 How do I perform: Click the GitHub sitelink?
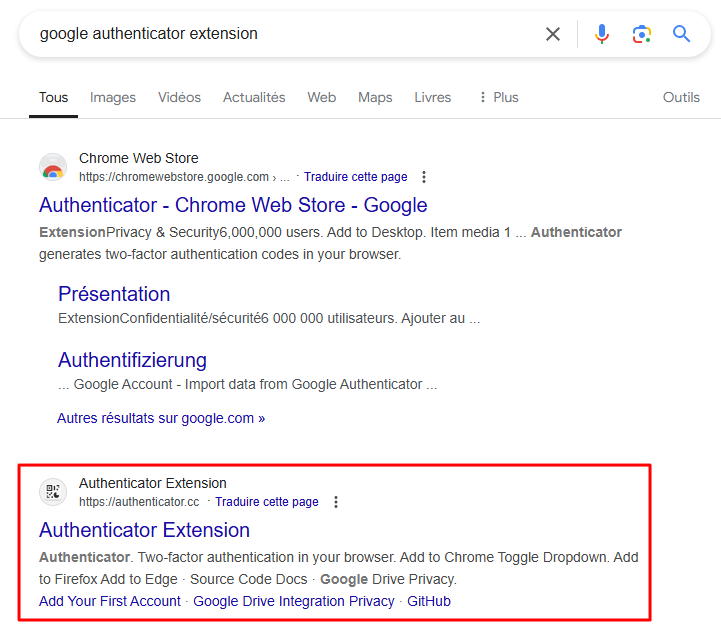click(429, 601)
